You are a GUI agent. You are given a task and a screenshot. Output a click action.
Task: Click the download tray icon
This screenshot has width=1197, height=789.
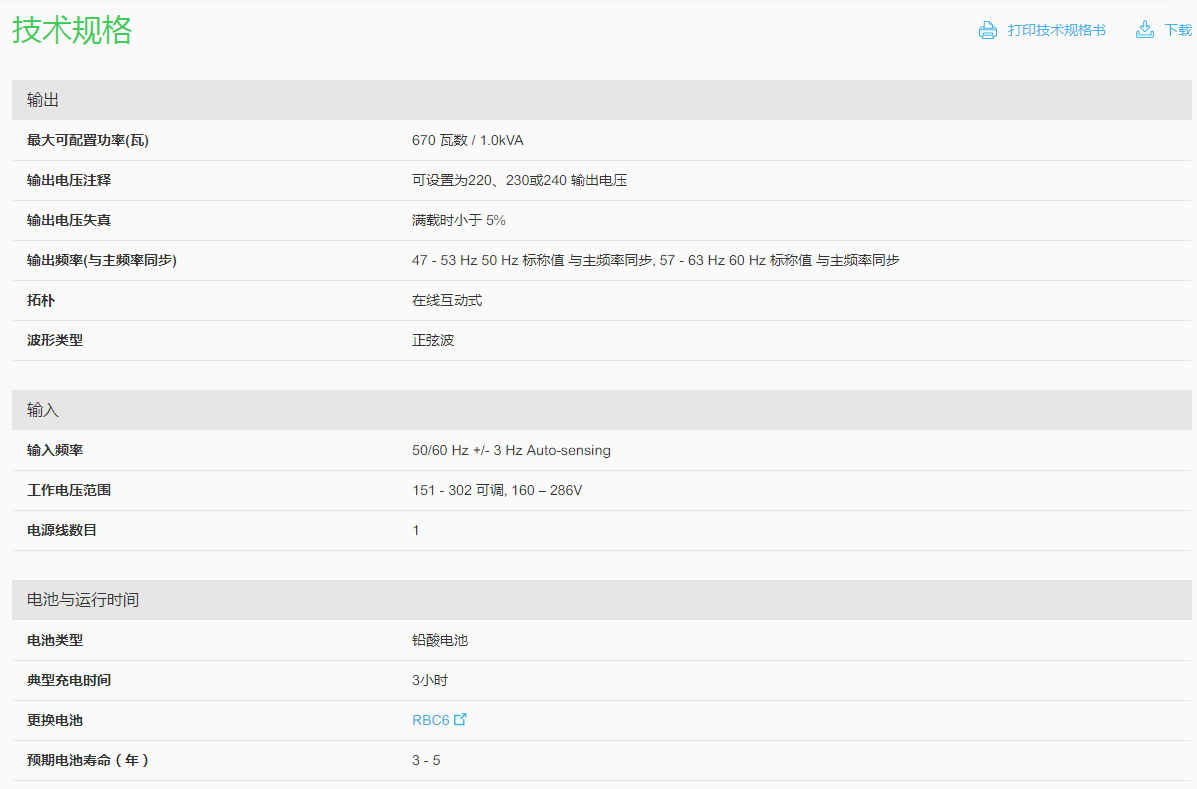1145,30
